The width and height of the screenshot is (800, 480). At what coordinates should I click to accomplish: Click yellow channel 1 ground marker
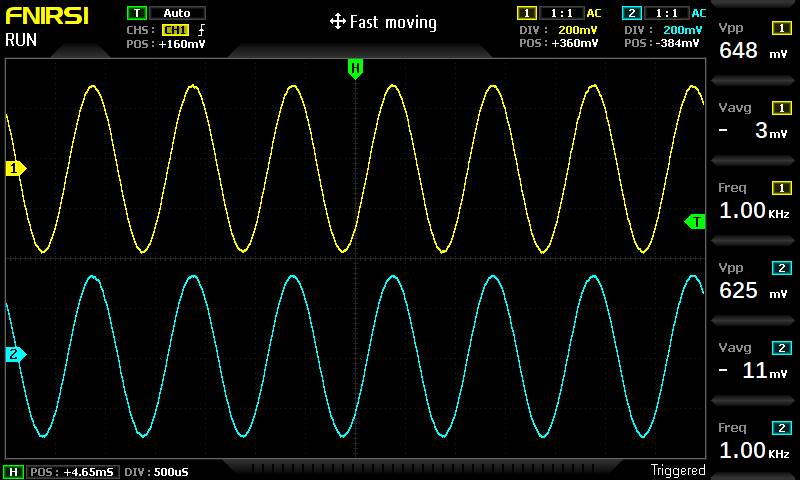point(16,168)
